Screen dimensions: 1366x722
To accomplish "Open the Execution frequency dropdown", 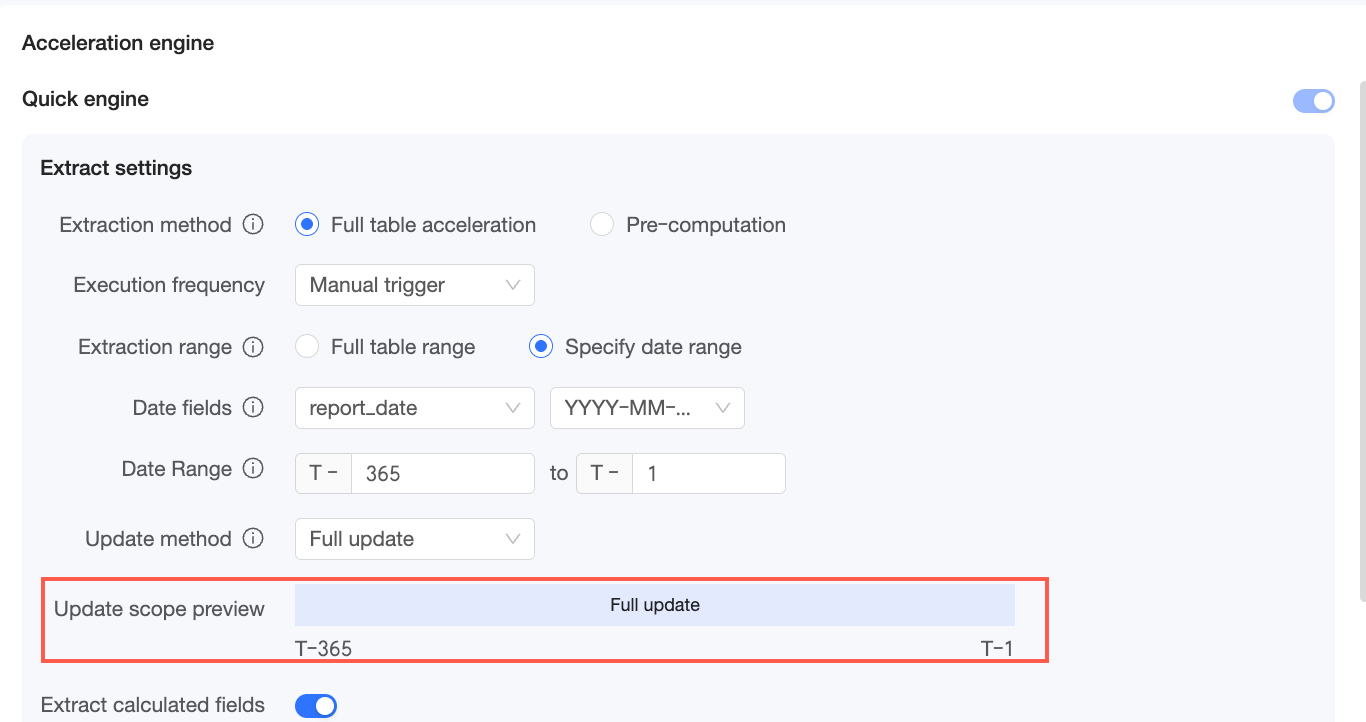I will (x=414, y=285).
